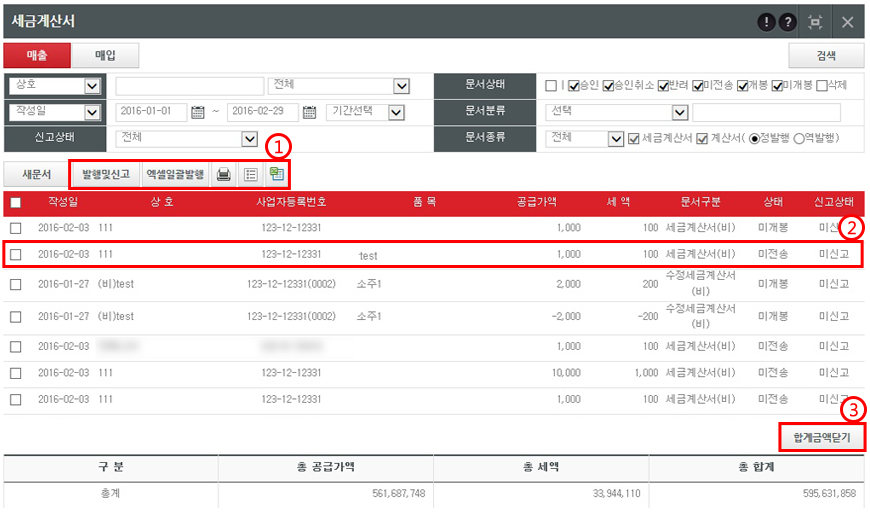Click grand total value '595,631,858'

(x=829, y=493)
